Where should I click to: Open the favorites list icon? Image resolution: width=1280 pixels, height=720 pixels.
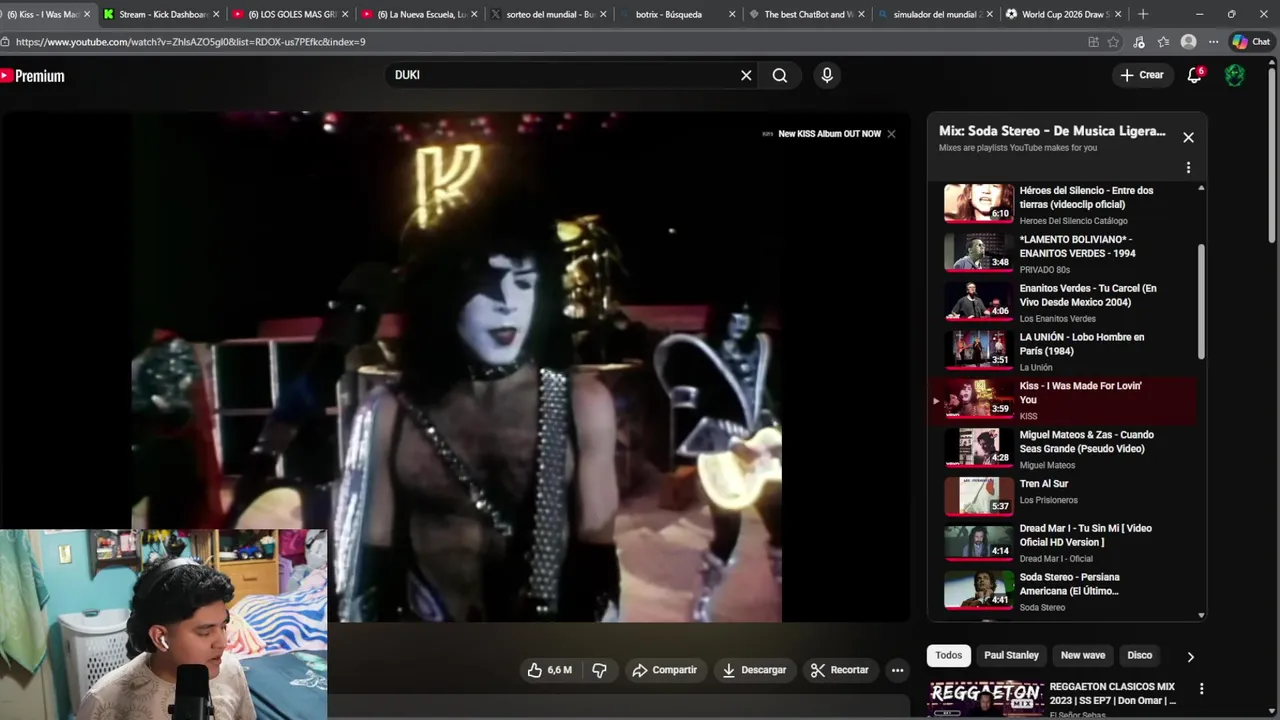click(x=1163, y=42)
